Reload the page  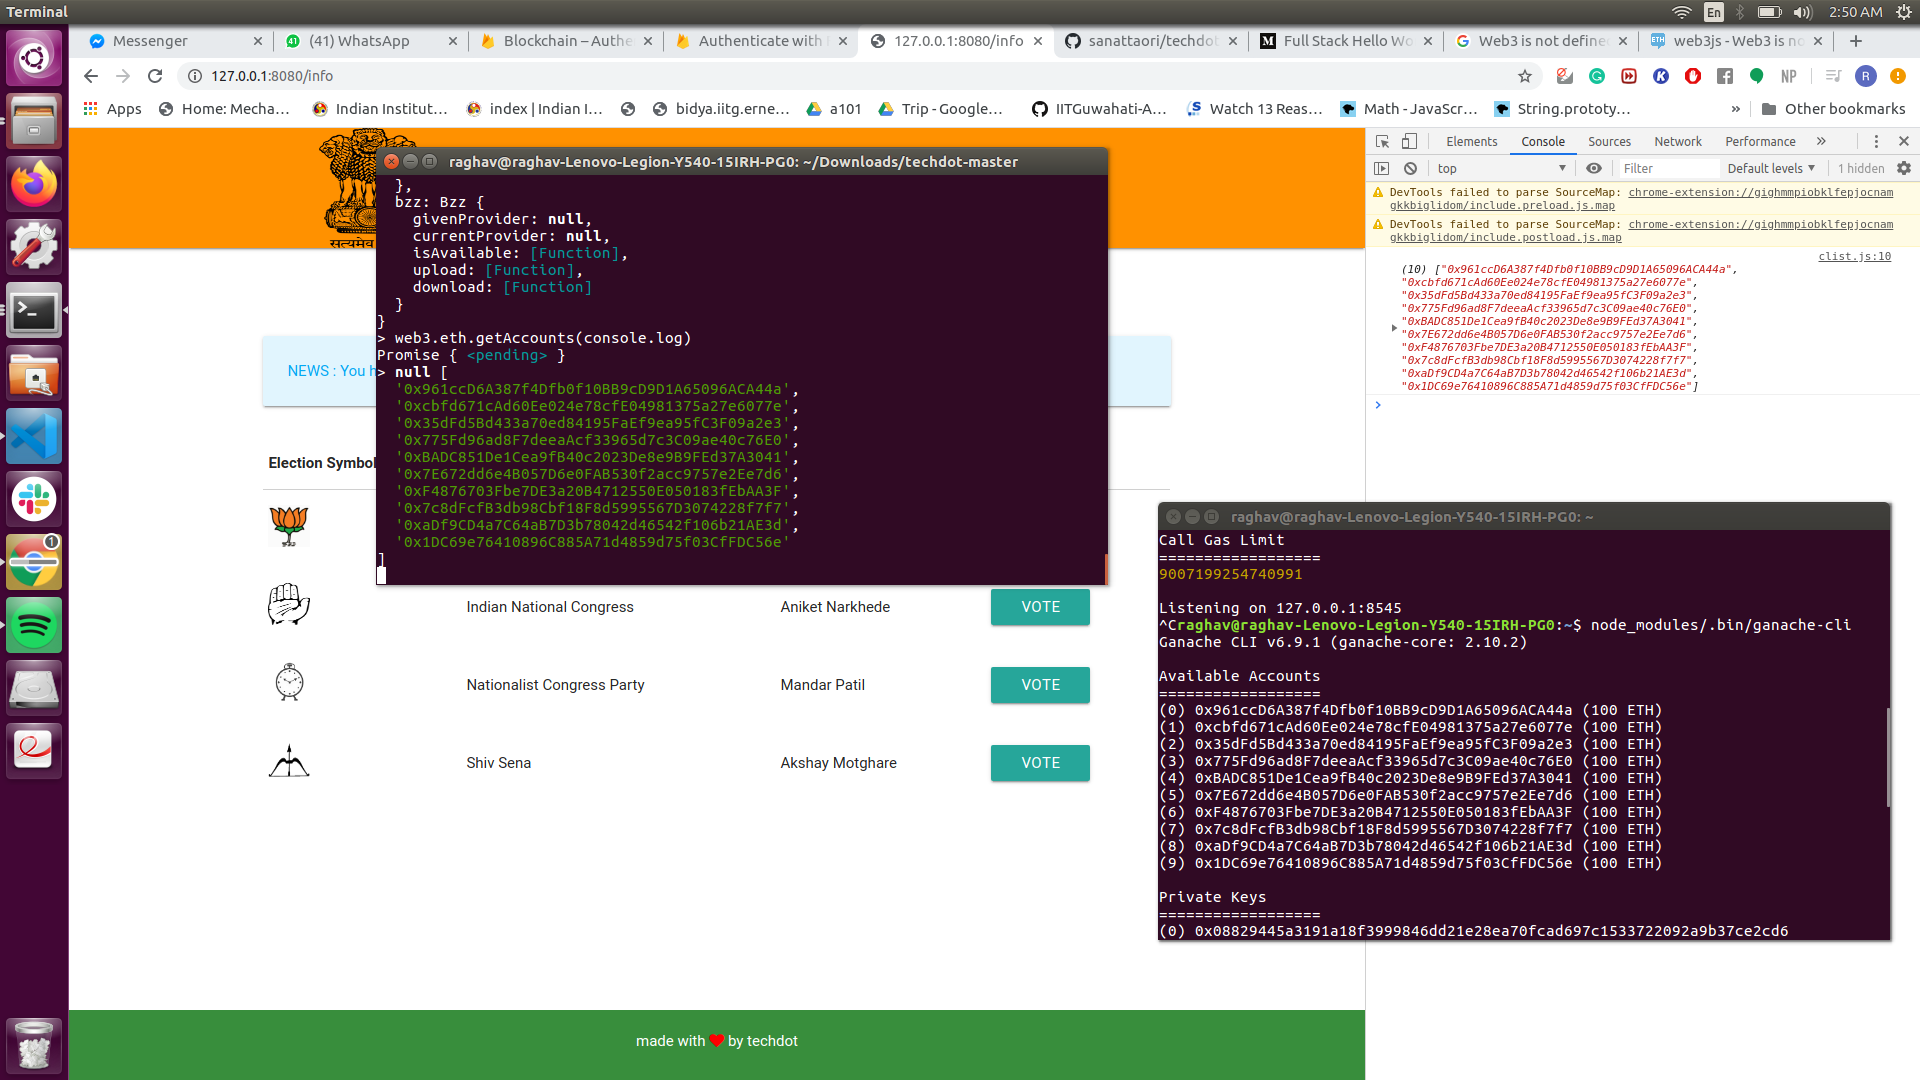click(155, 76)
